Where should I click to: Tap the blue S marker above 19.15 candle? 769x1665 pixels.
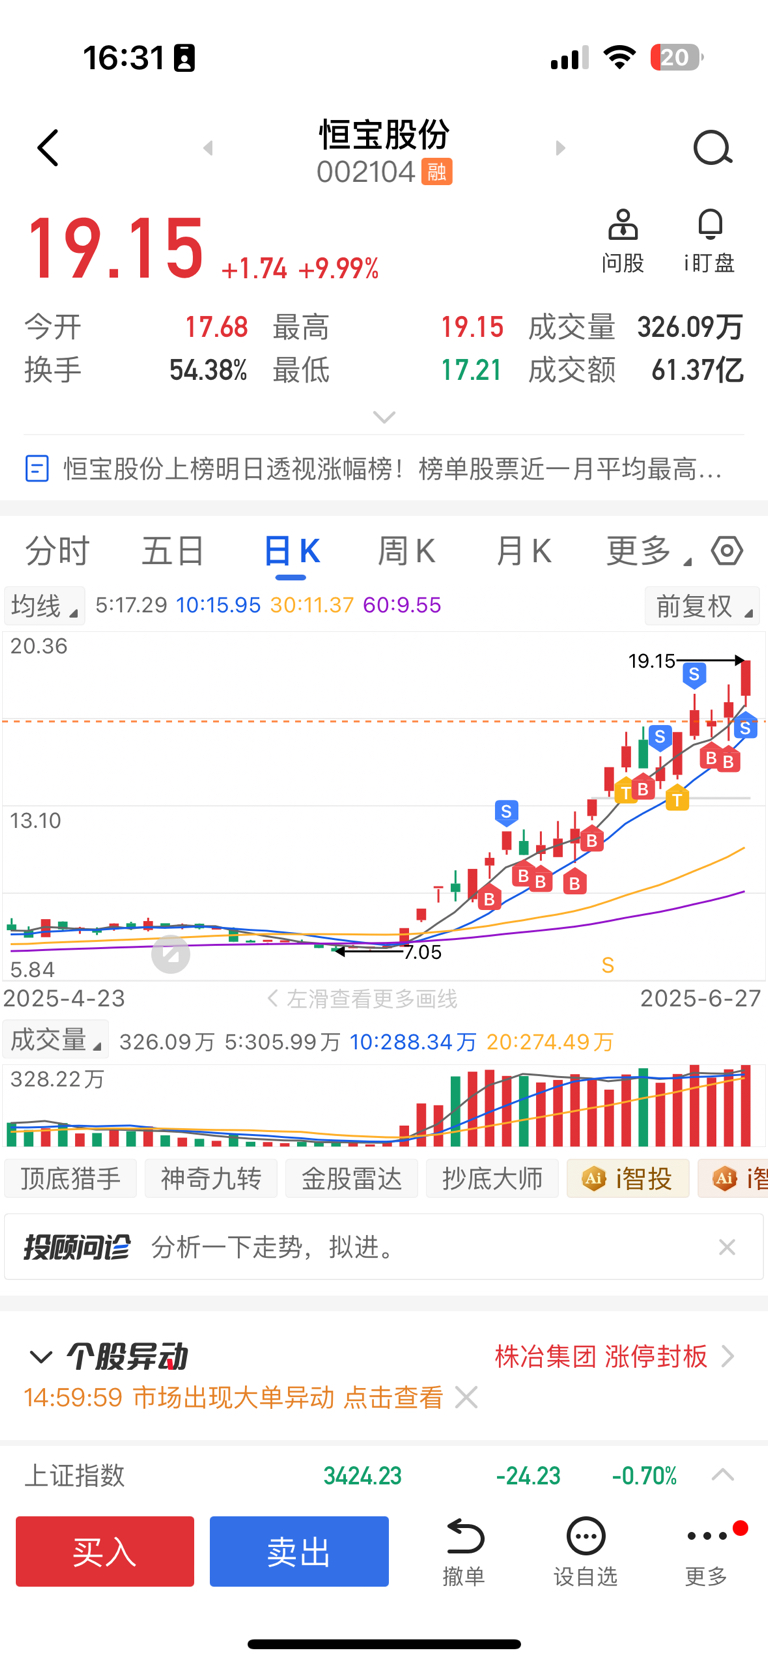694,675
